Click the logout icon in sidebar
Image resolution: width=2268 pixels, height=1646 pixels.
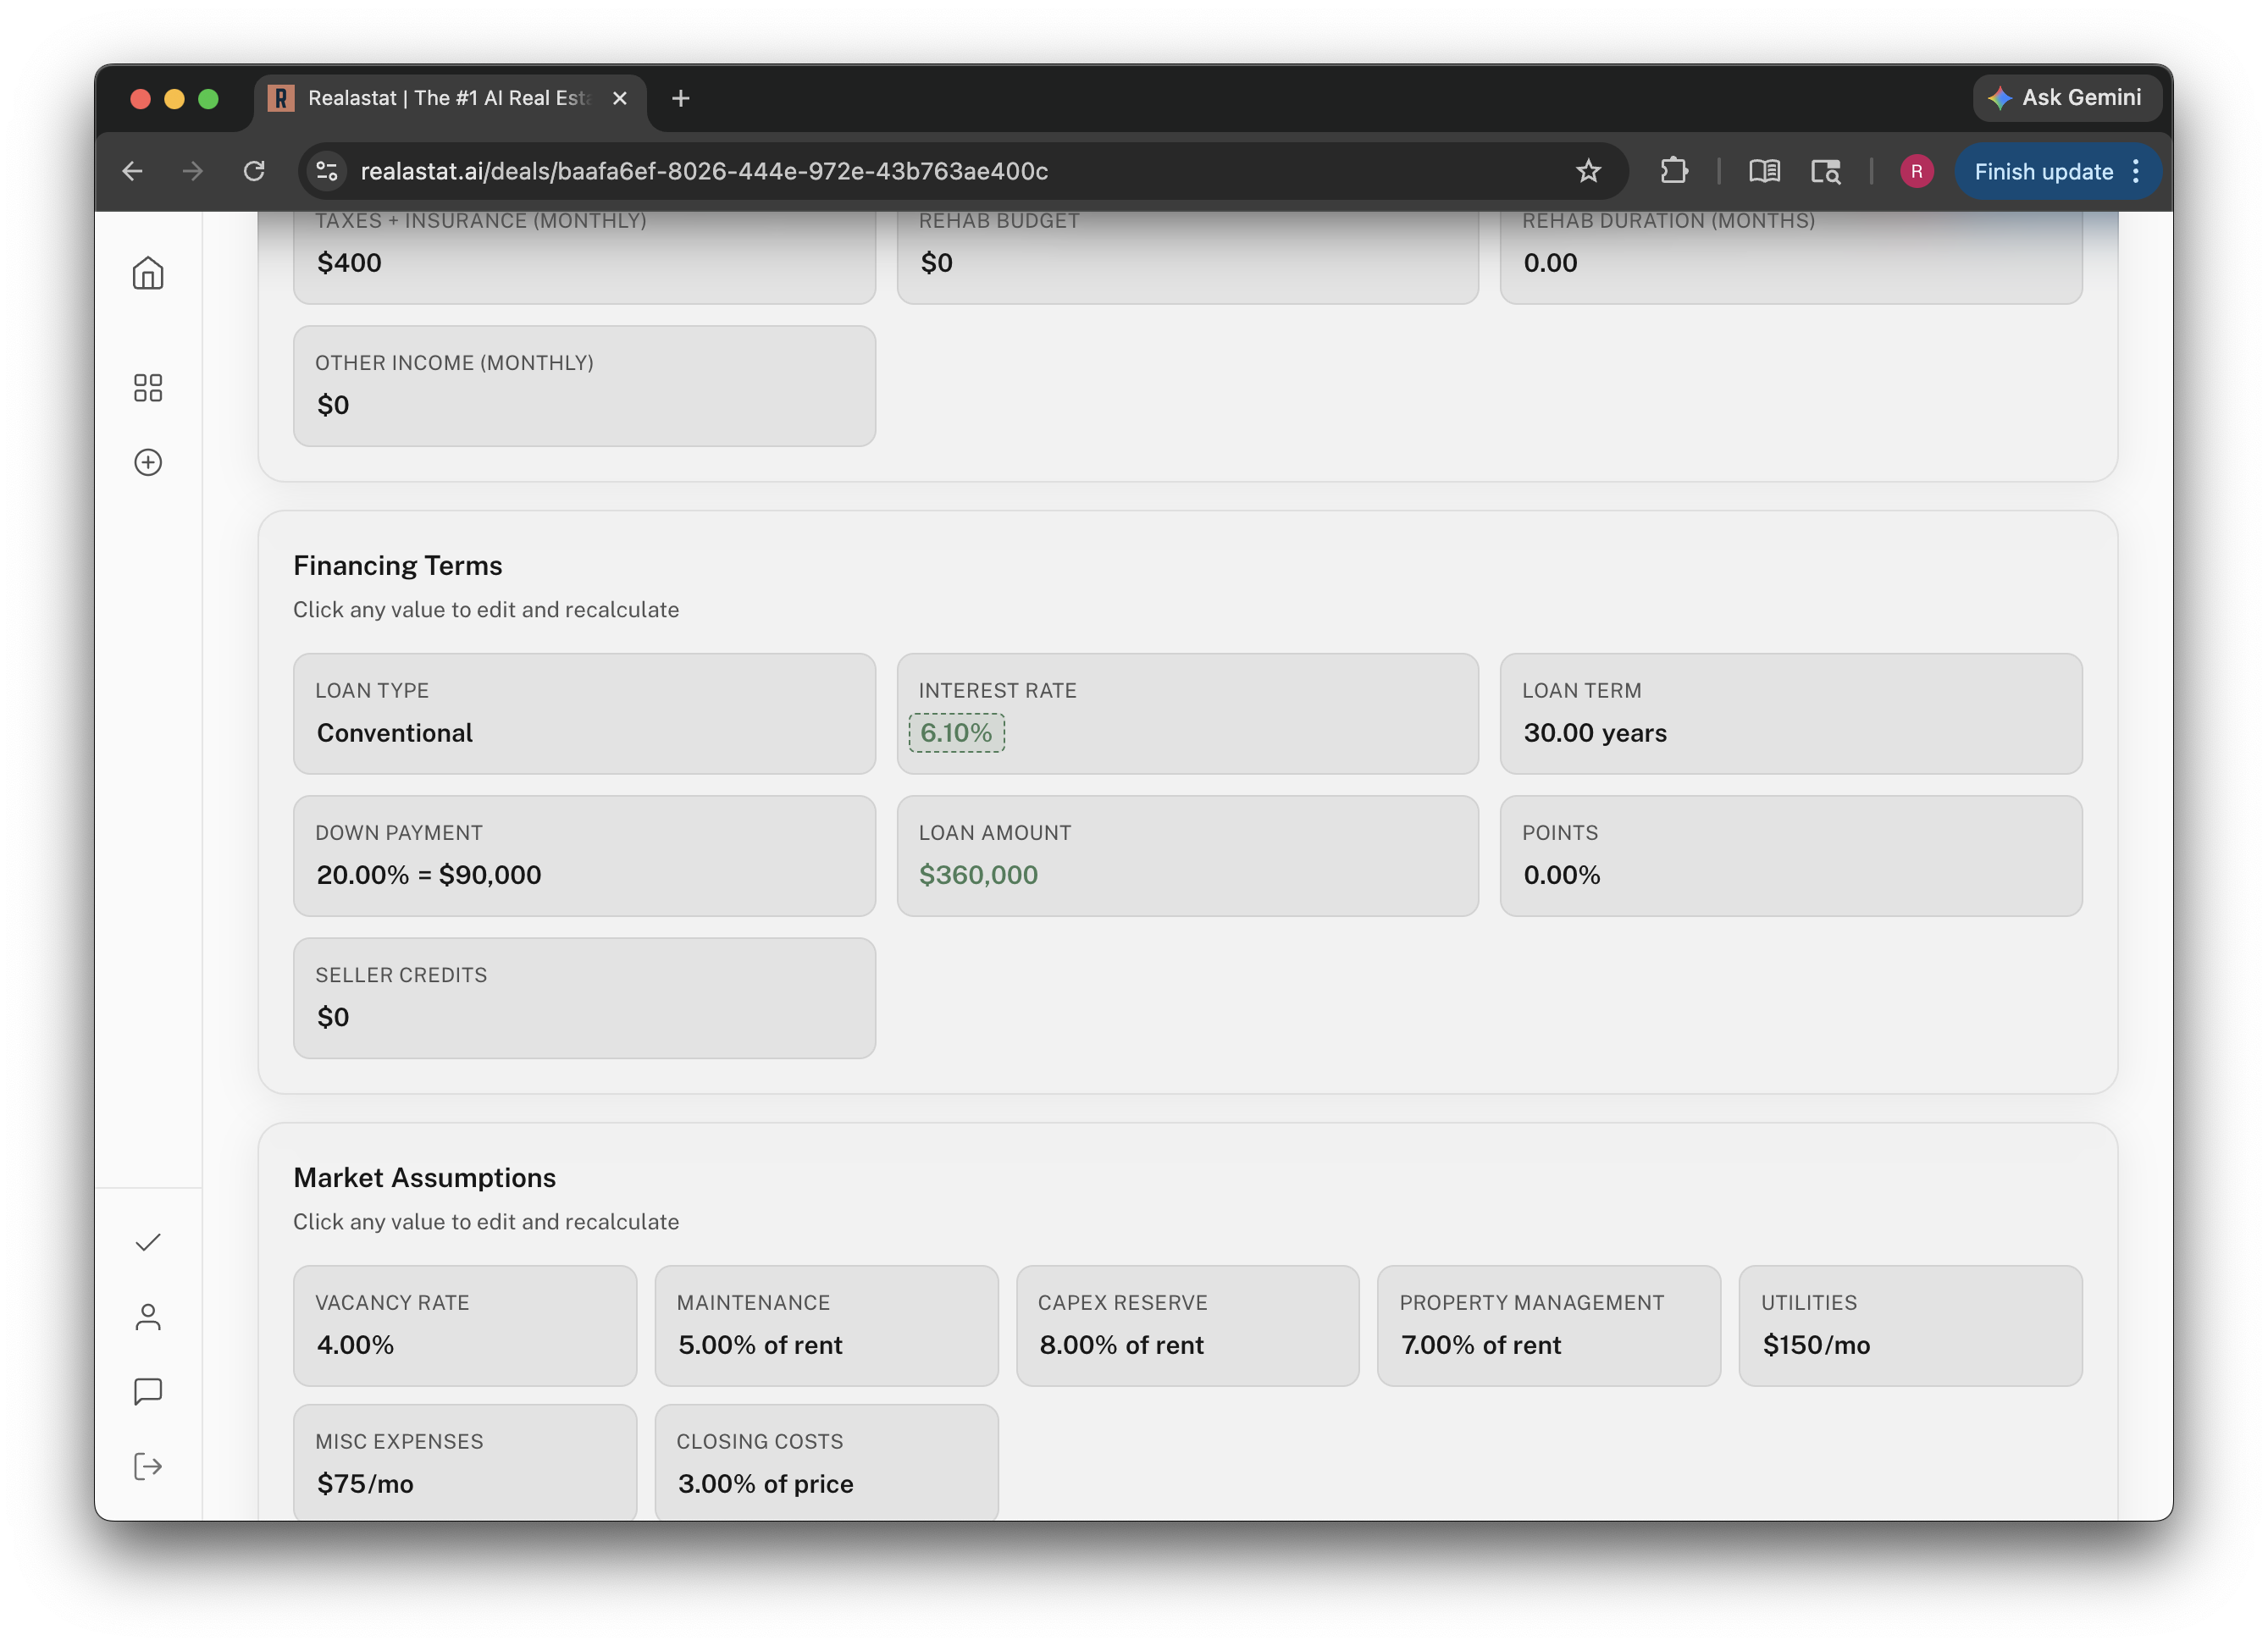[x=148, y=1466]
